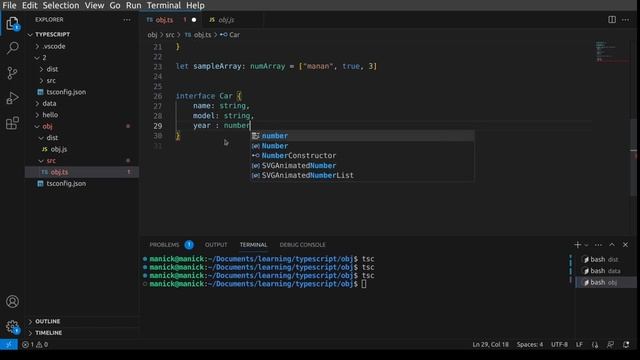Screen dimensions: 640x360
Task: Open notifications bell in status bar
Action: 626,344
